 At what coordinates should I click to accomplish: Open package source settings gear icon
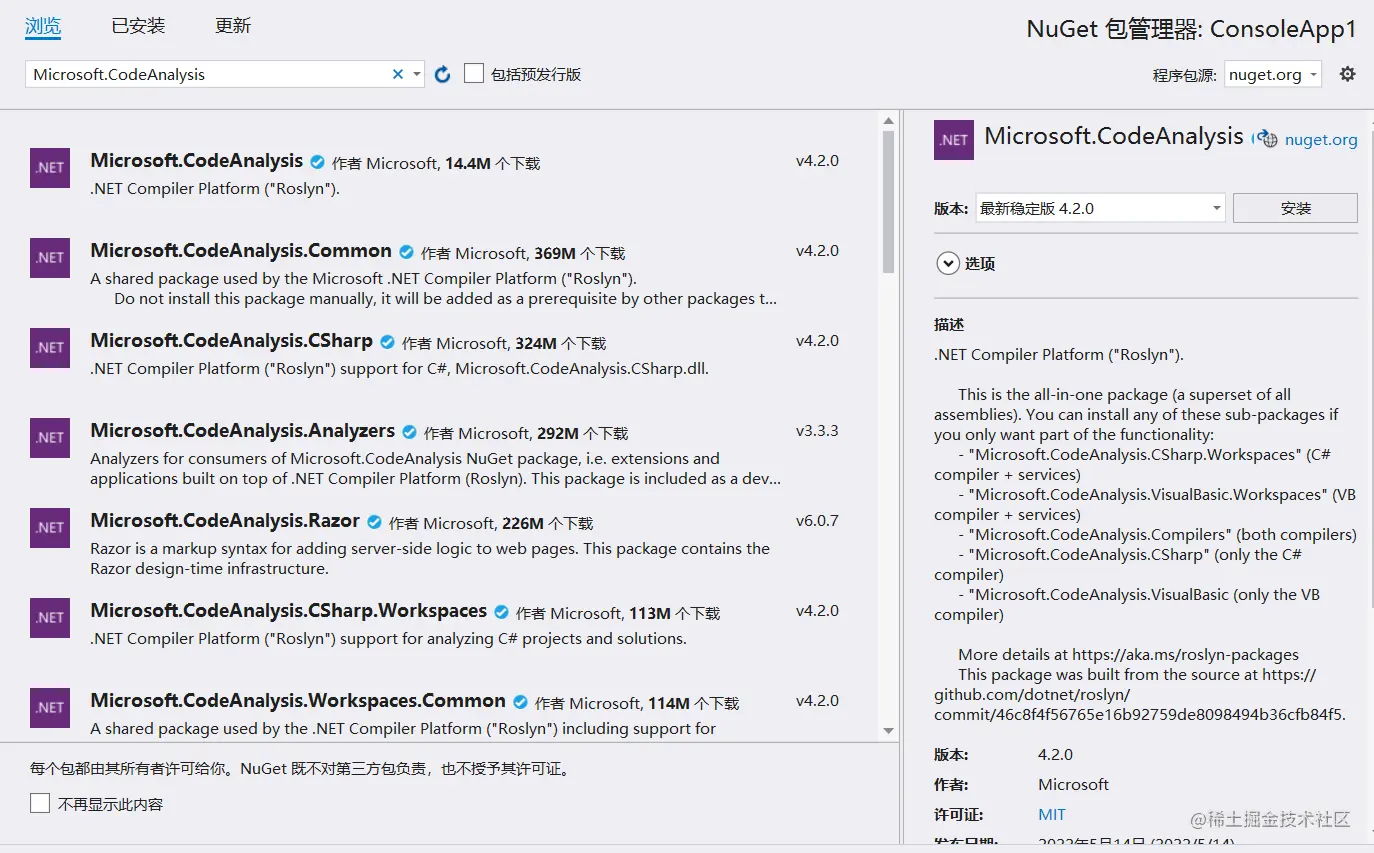(x=1348, y=74)
